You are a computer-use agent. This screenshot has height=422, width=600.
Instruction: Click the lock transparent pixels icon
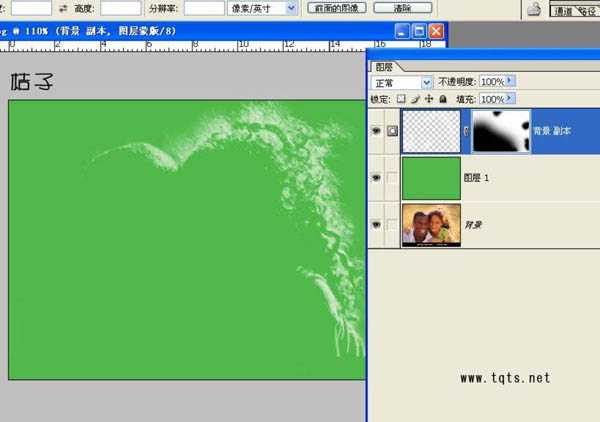pyautogui.click(x=401, y=99)
